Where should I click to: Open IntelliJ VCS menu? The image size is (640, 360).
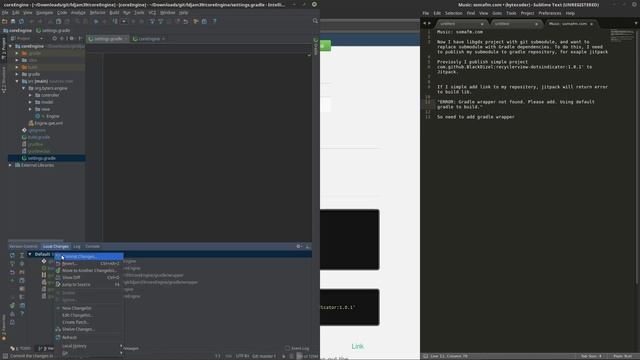tap(152, 13)
